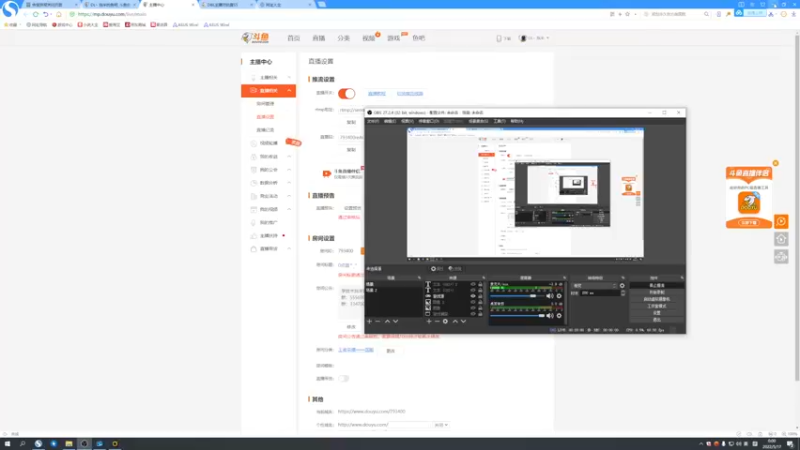The width and height of the screenshot is (800, 450).
Task: Adjust desktop audio volume slider in OBS mixer
Action: [x=517, y=316]
